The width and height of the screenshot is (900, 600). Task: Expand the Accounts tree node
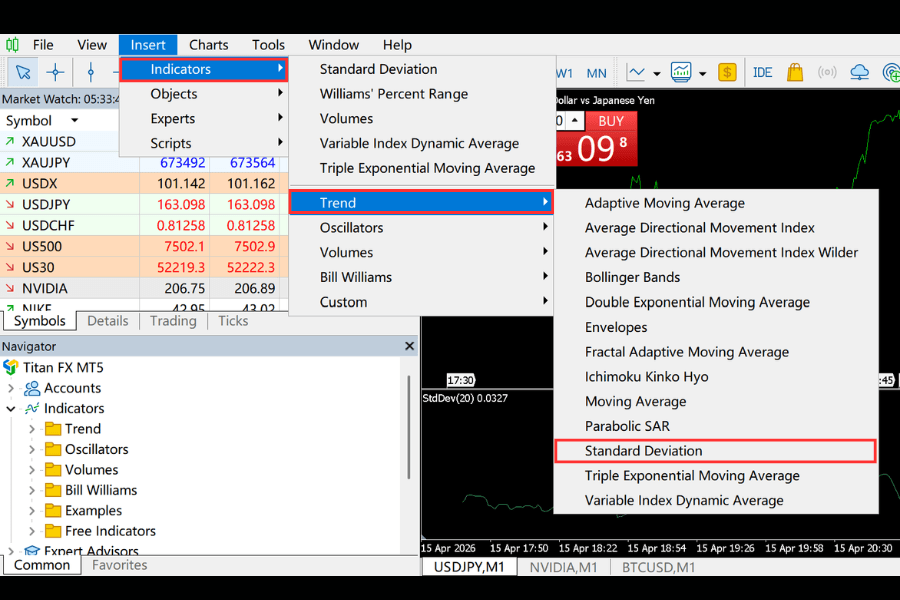(x=10, y=388)
